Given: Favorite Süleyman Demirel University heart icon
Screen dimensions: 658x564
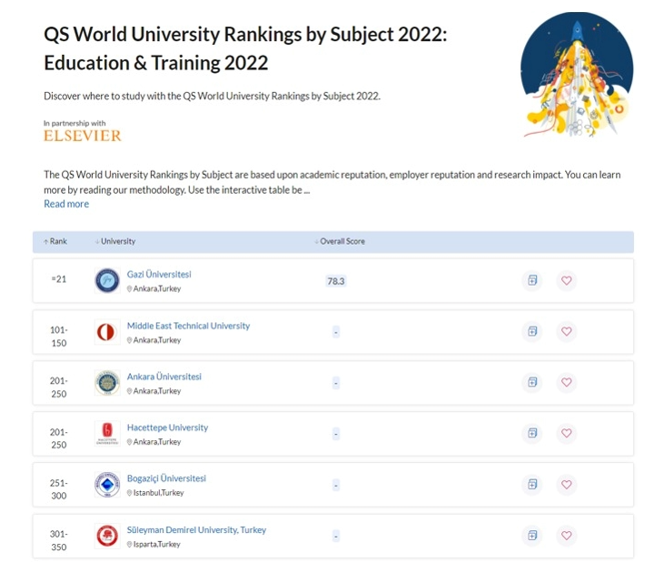Looking at the screenshot, I should pos(566,535).
